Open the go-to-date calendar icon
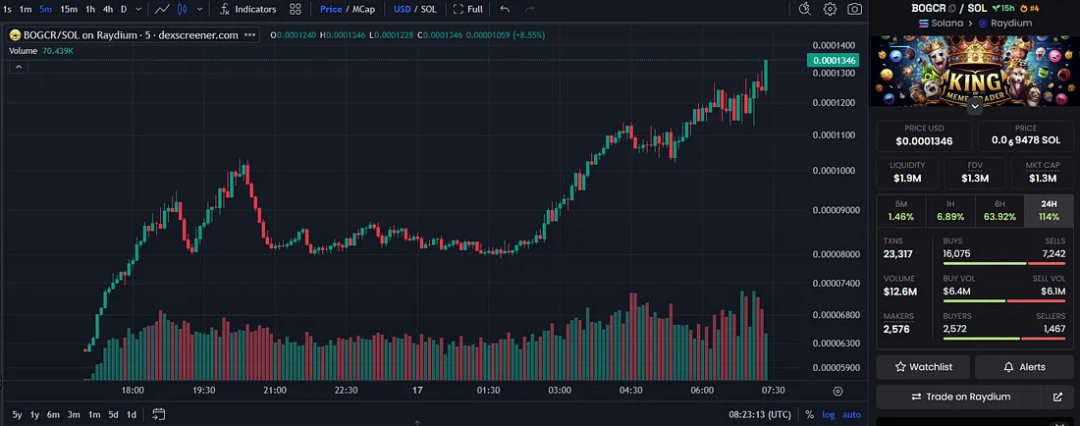The height and width of the screenshot is (426, 1080). [158, 414]
